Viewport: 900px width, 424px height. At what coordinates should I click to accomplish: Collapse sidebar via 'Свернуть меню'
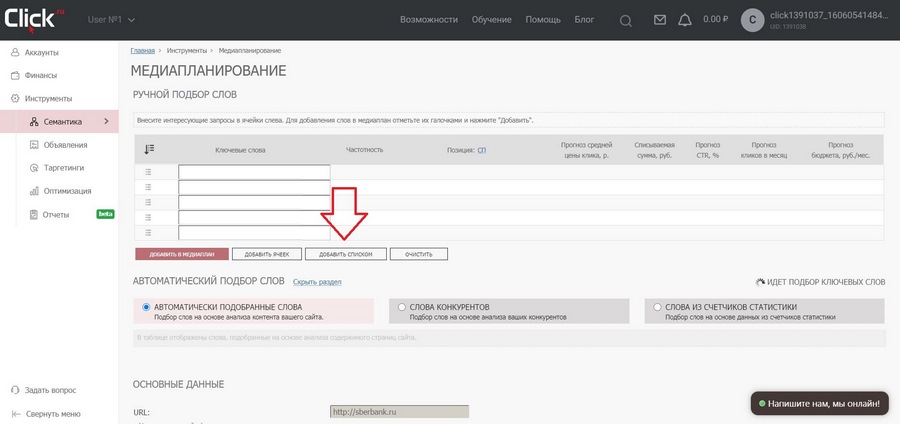click(x=52, y=413)
